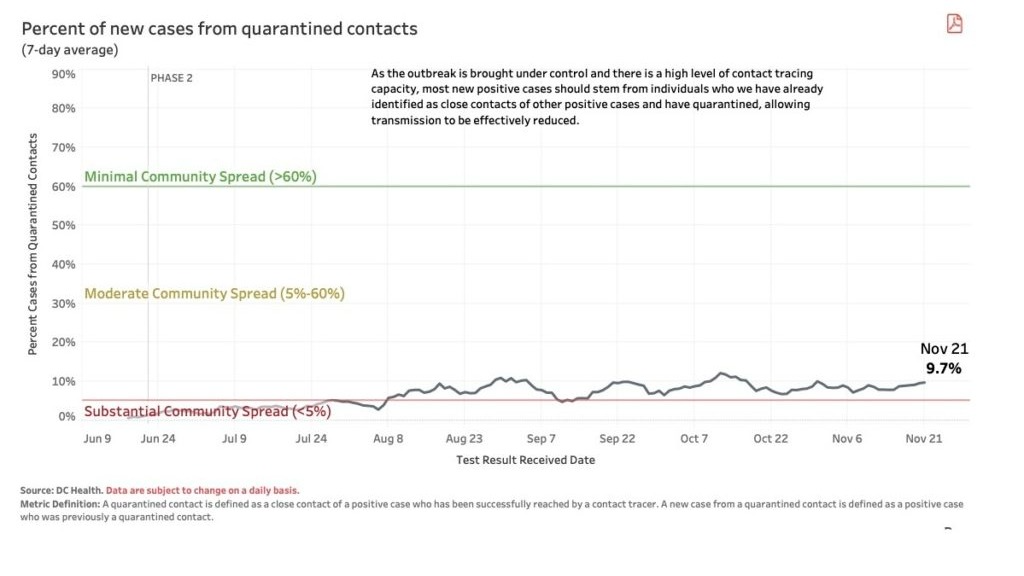Click the chart title about quarantined contacts
The height and width of the screenshot is (576, 1024).
pos(219,29)
